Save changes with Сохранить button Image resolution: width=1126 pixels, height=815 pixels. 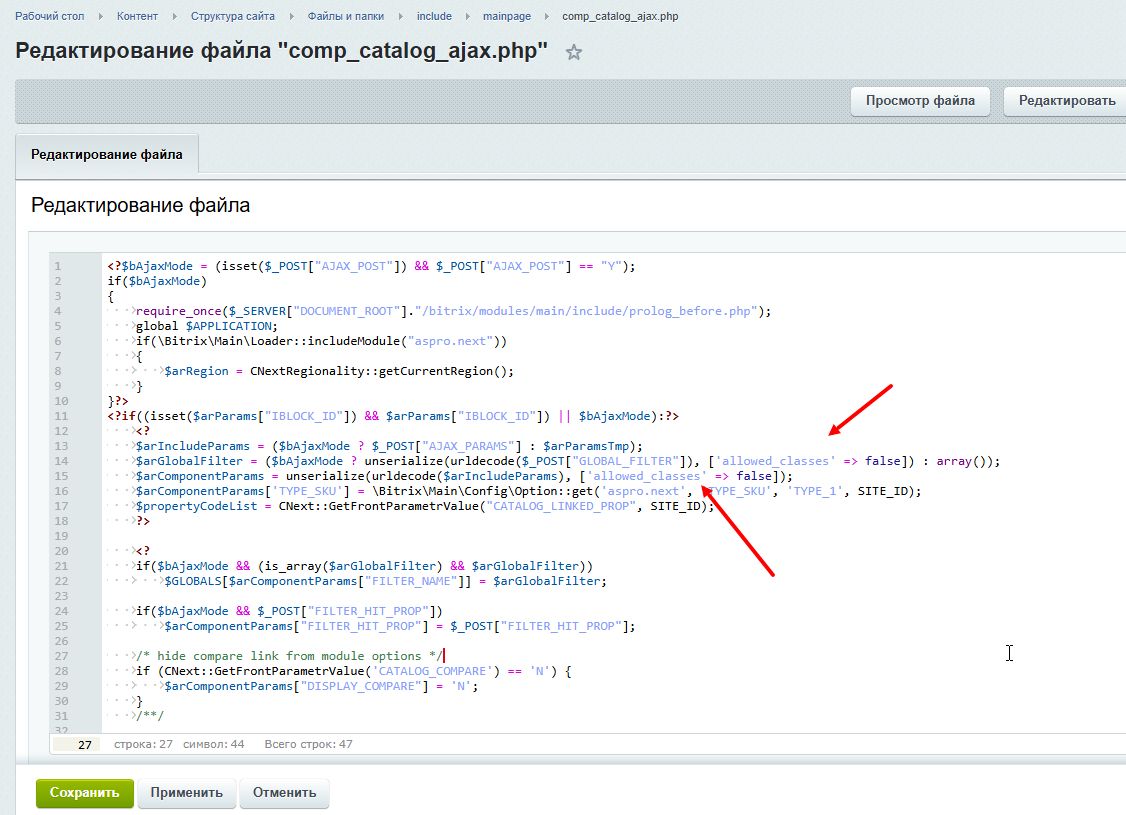point(84,793)
